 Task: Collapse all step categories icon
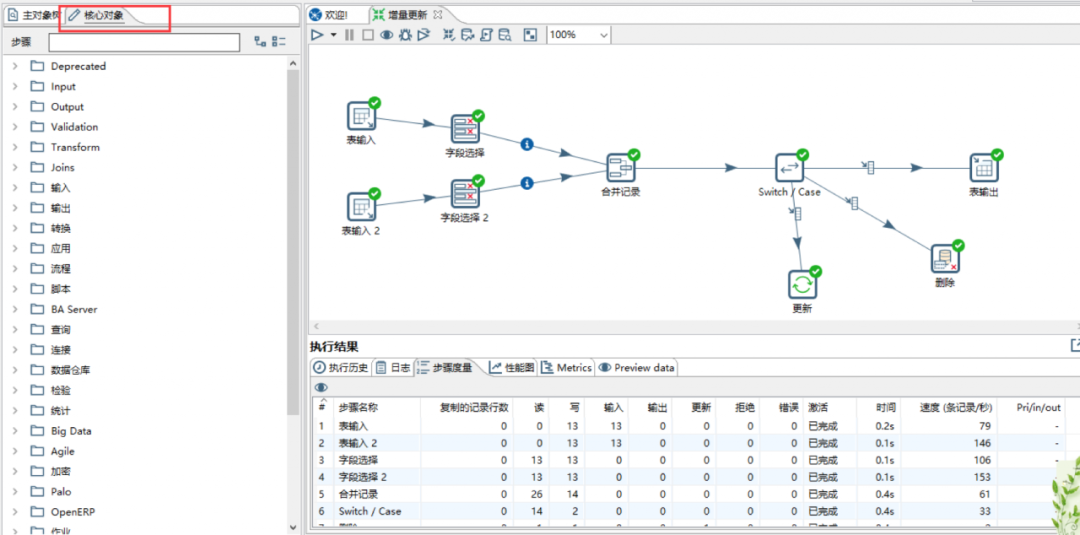coord(279,42)
